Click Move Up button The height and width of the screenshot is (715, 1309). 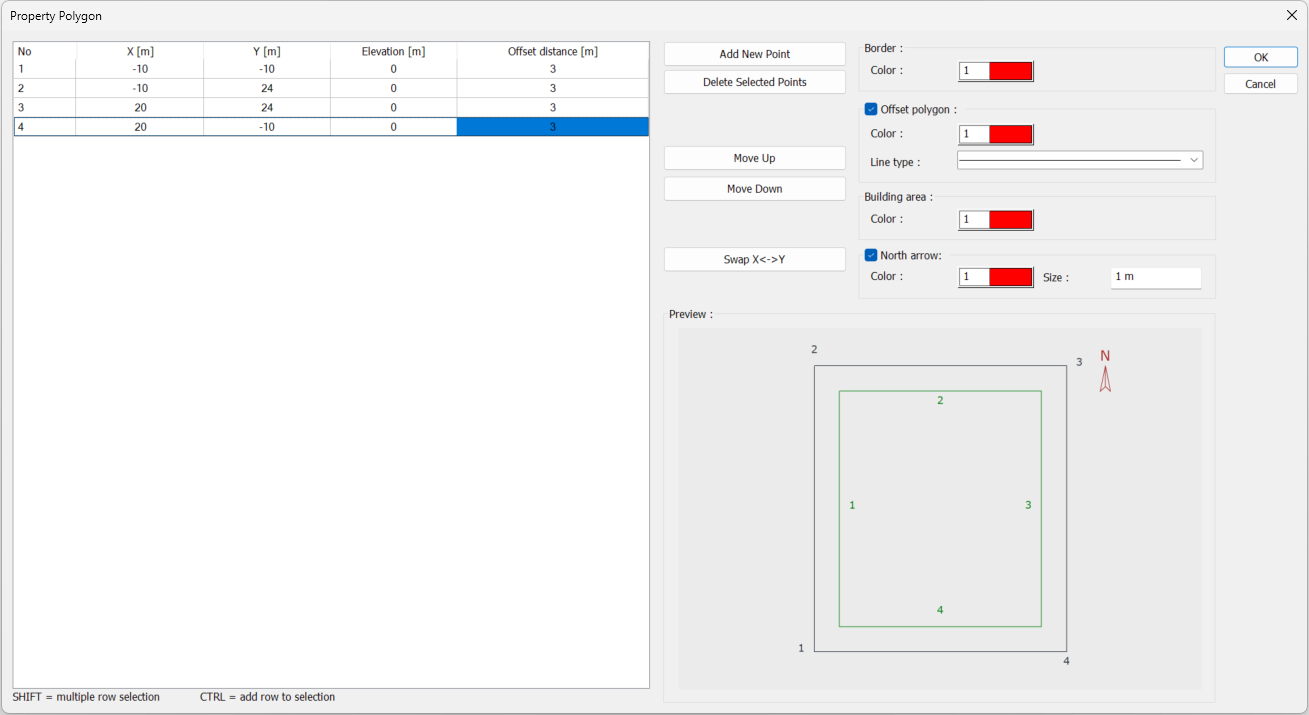[754, 158]
